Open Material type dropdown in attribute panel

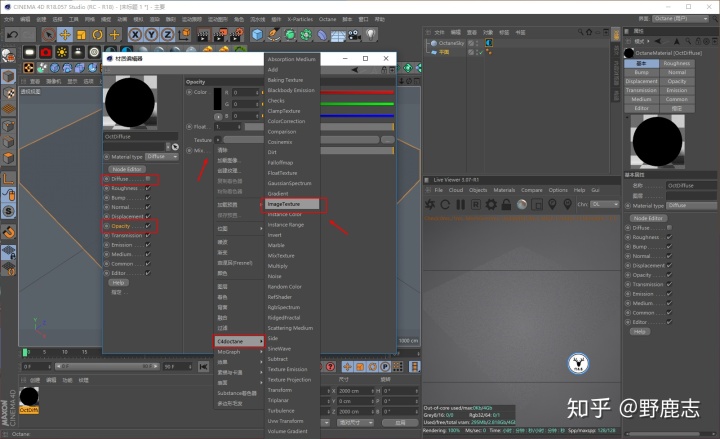tap(691, 206)
